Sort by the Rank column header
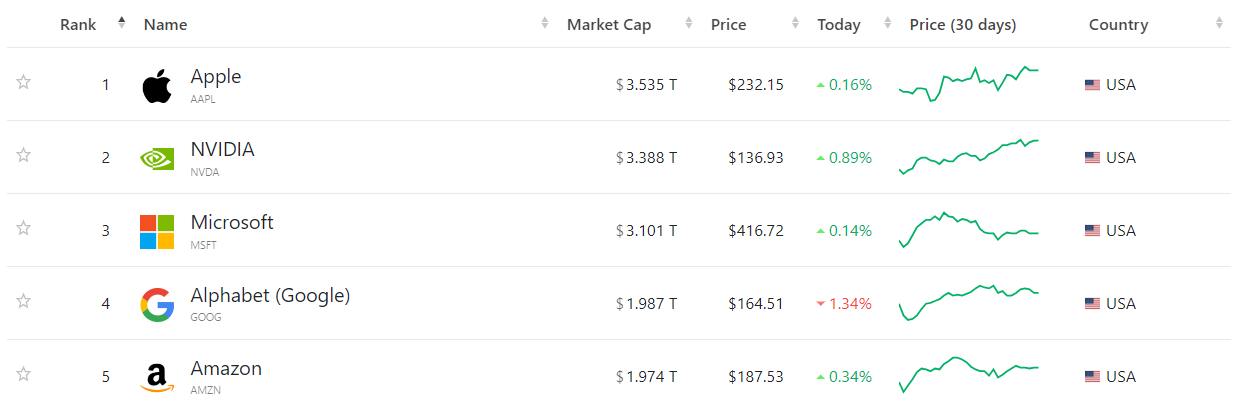The height and width of the screenshot is (408, 1239). 78,25
